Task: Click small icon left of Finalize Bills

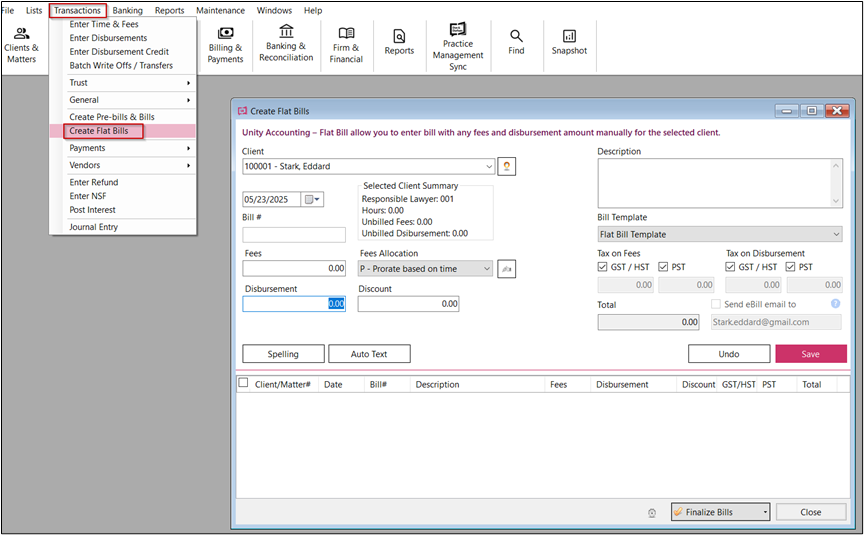Action: pos(652,513)
